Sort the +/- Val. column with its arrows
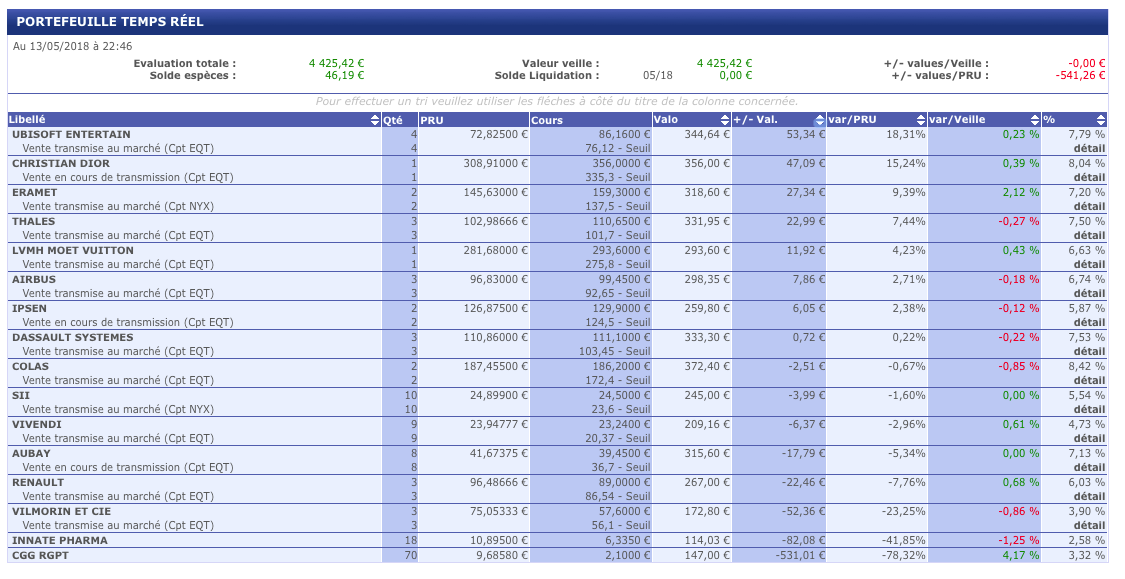This screenshot has height=579, width=1125. pyautogui.click(x=819, y=121)
